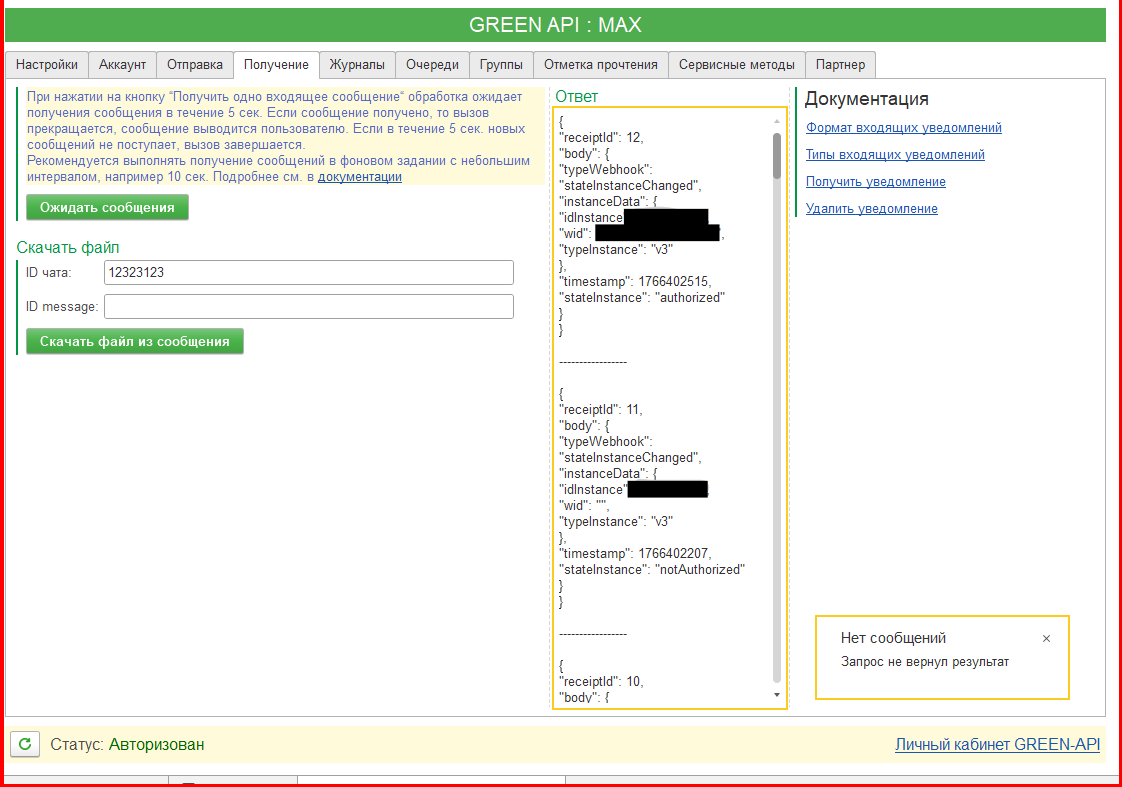Image resolution: width=1122 pixels, height=787 pixels.
Task: Click the ID чата input field
Action: point(308,272)
